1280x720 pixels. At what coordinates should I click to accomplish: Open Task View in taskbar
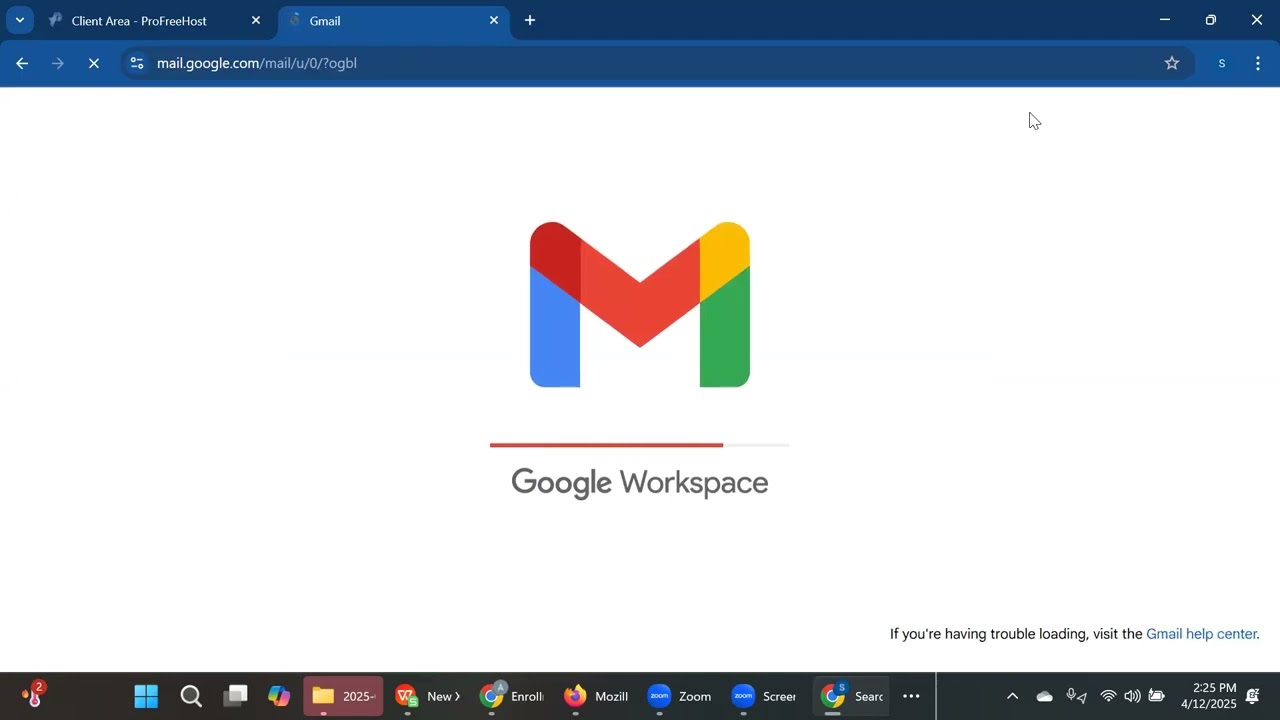pos(235,696)
